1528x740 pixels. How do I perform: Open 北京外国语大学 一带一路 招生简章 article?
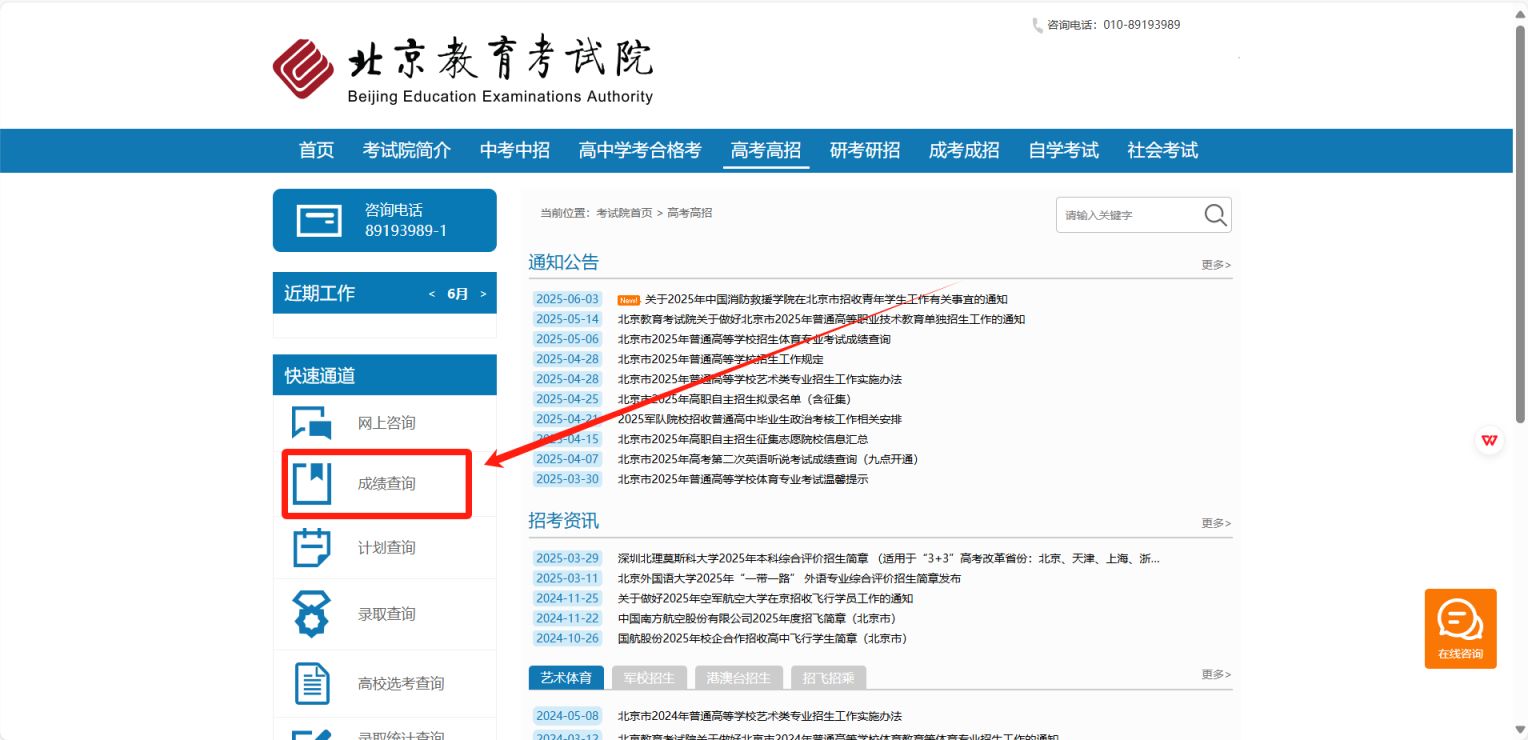point(789,578)
